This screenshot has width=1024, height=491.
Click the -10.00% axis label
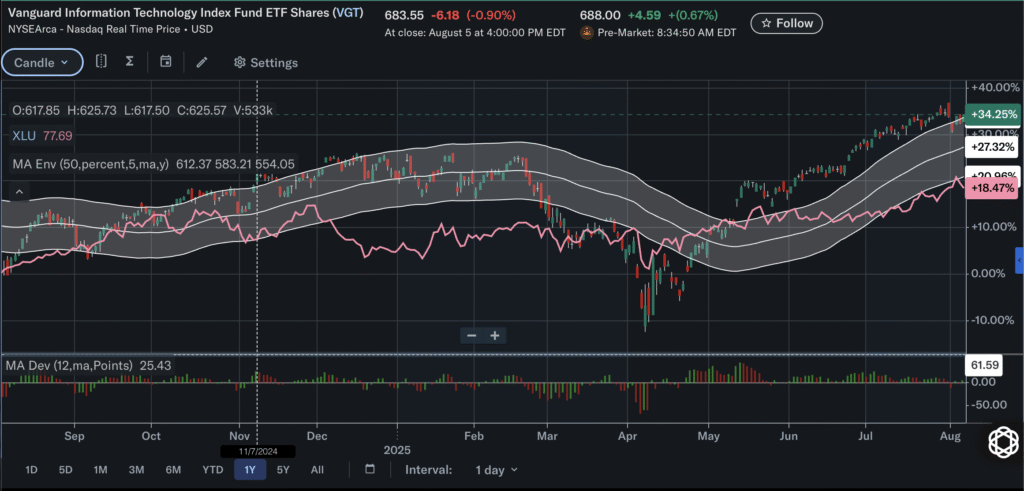click(995, 320)
